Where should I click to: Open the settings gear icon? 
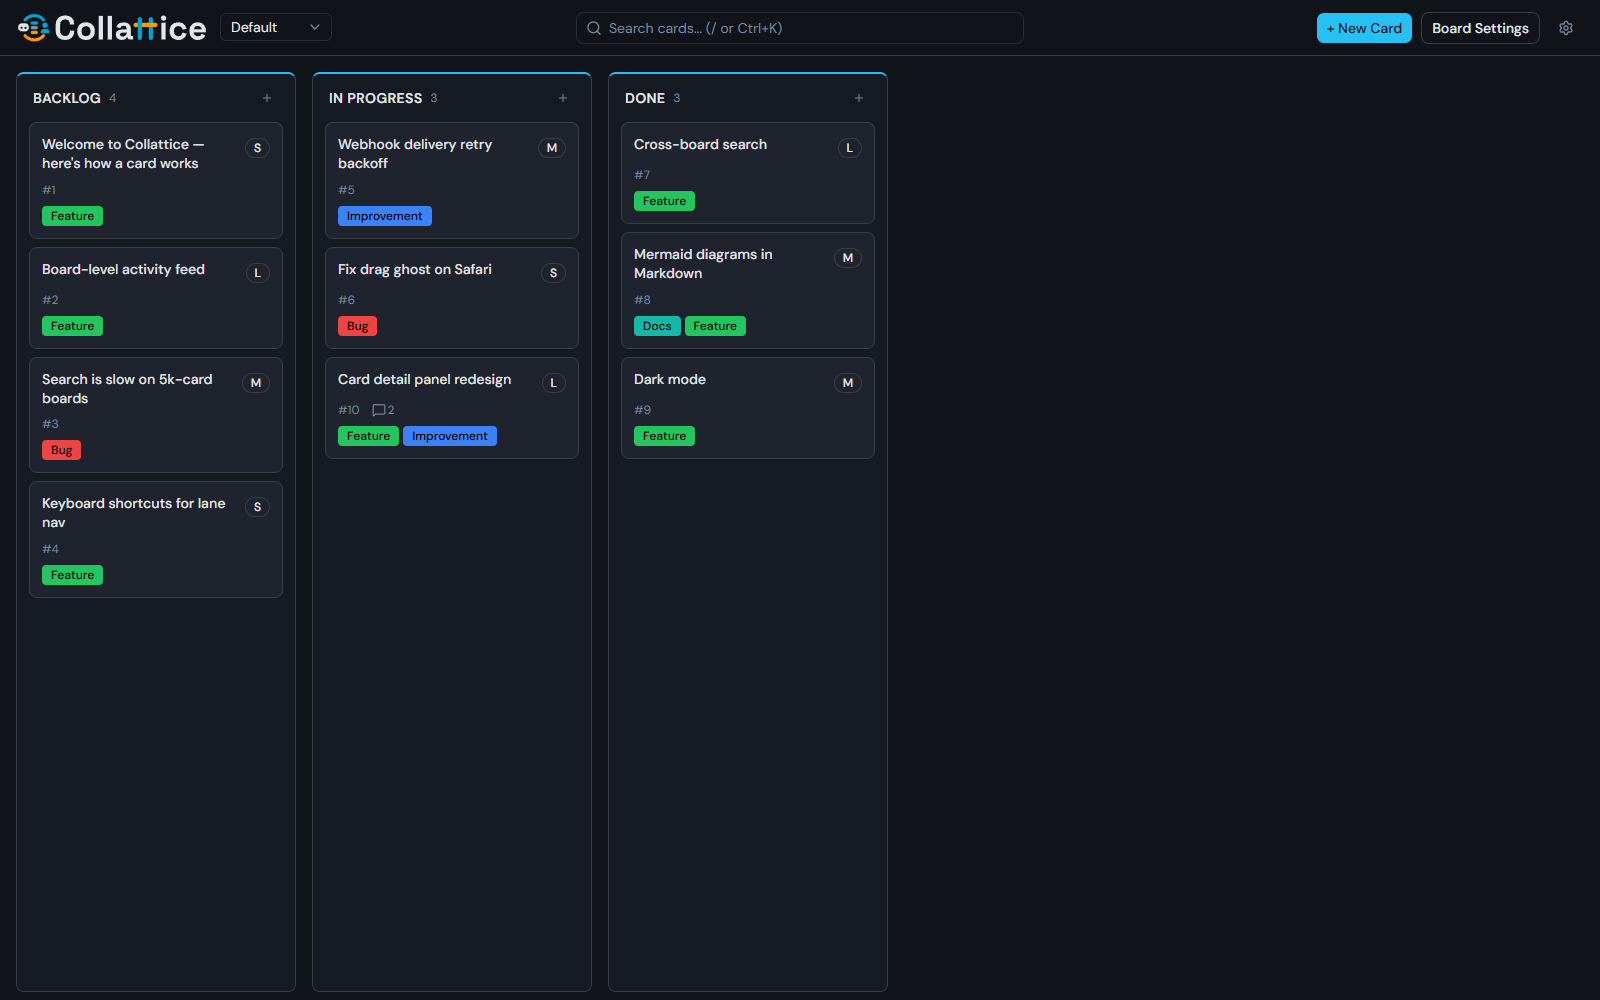pos(1566,28)
